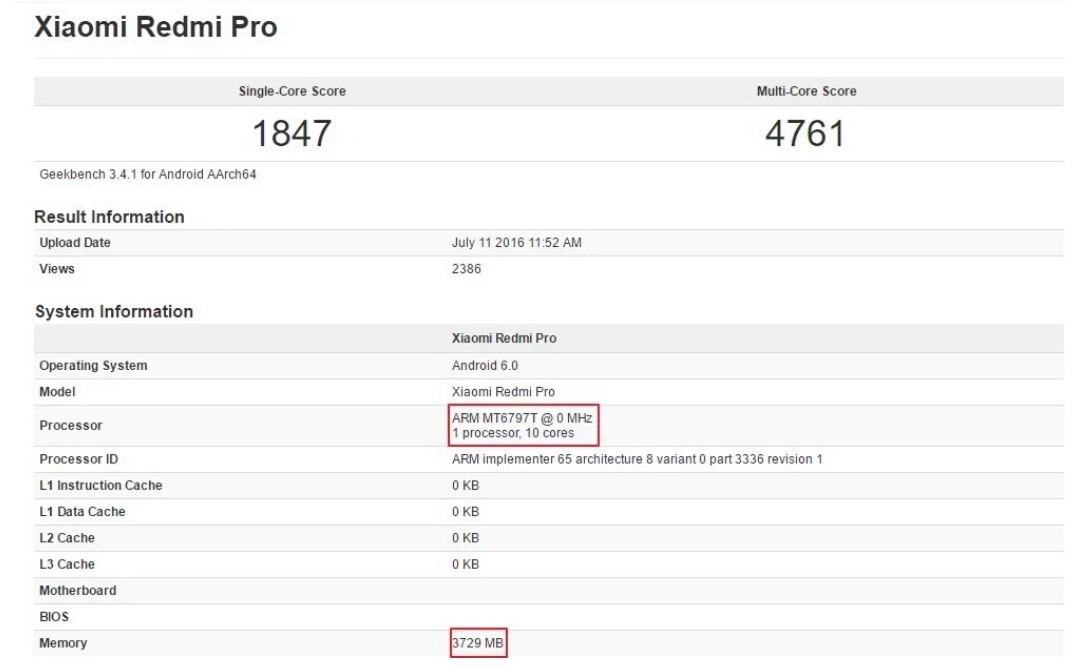Viewport: 1080px width, 669px height.
Task: Click the Processor row label
Action: click(71, 425)
